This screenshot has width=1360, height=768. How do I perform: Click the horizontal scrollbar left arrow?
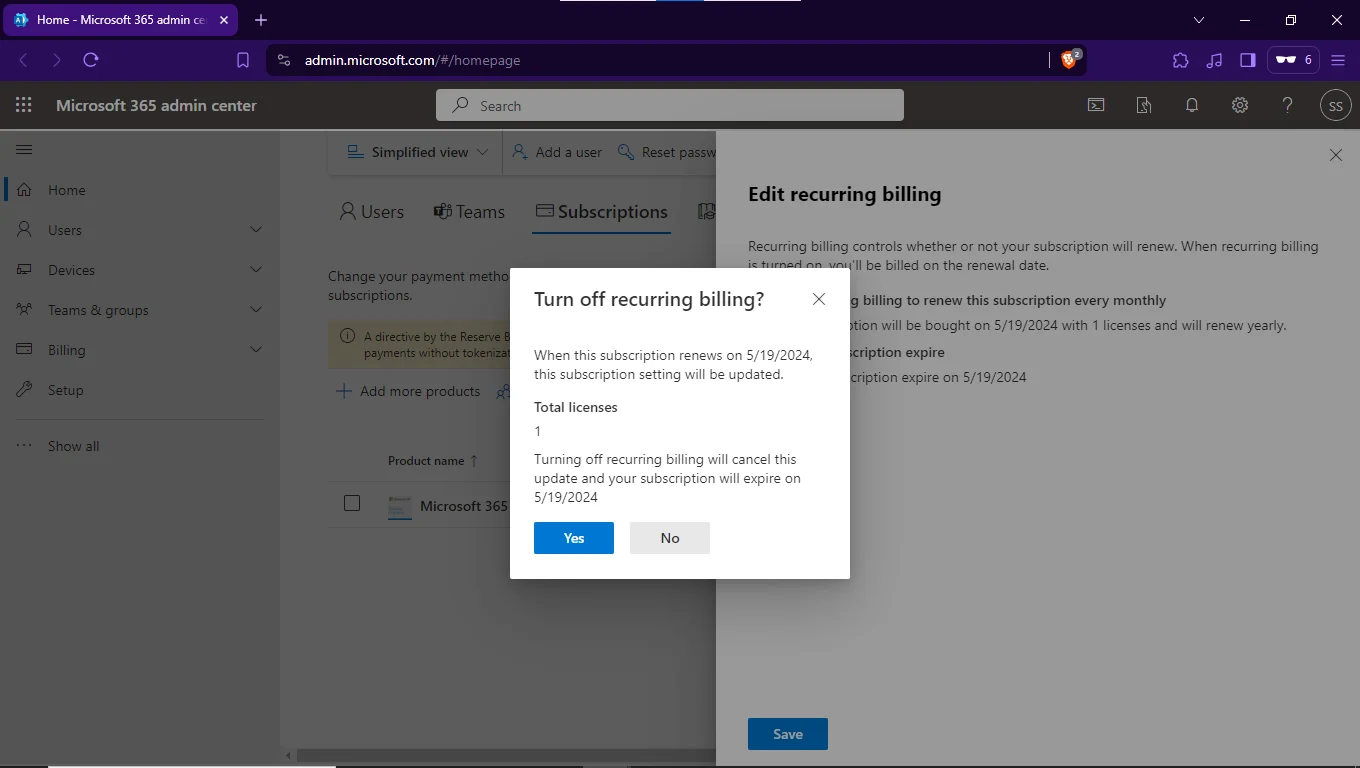(289, 755)
